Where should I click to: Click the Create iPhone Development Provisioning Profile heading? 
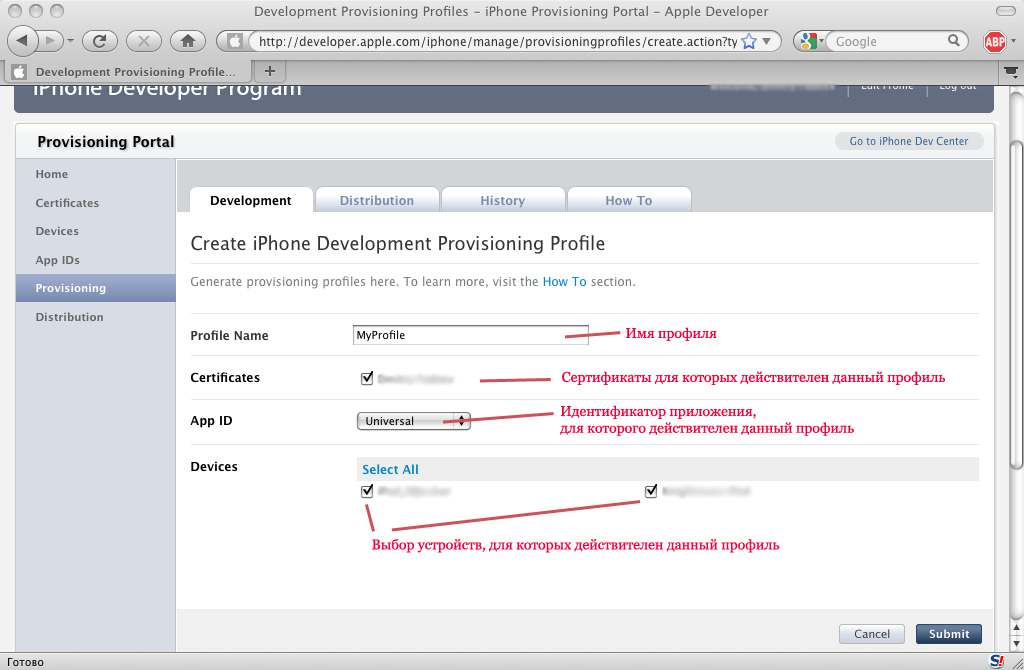point(397,244)
